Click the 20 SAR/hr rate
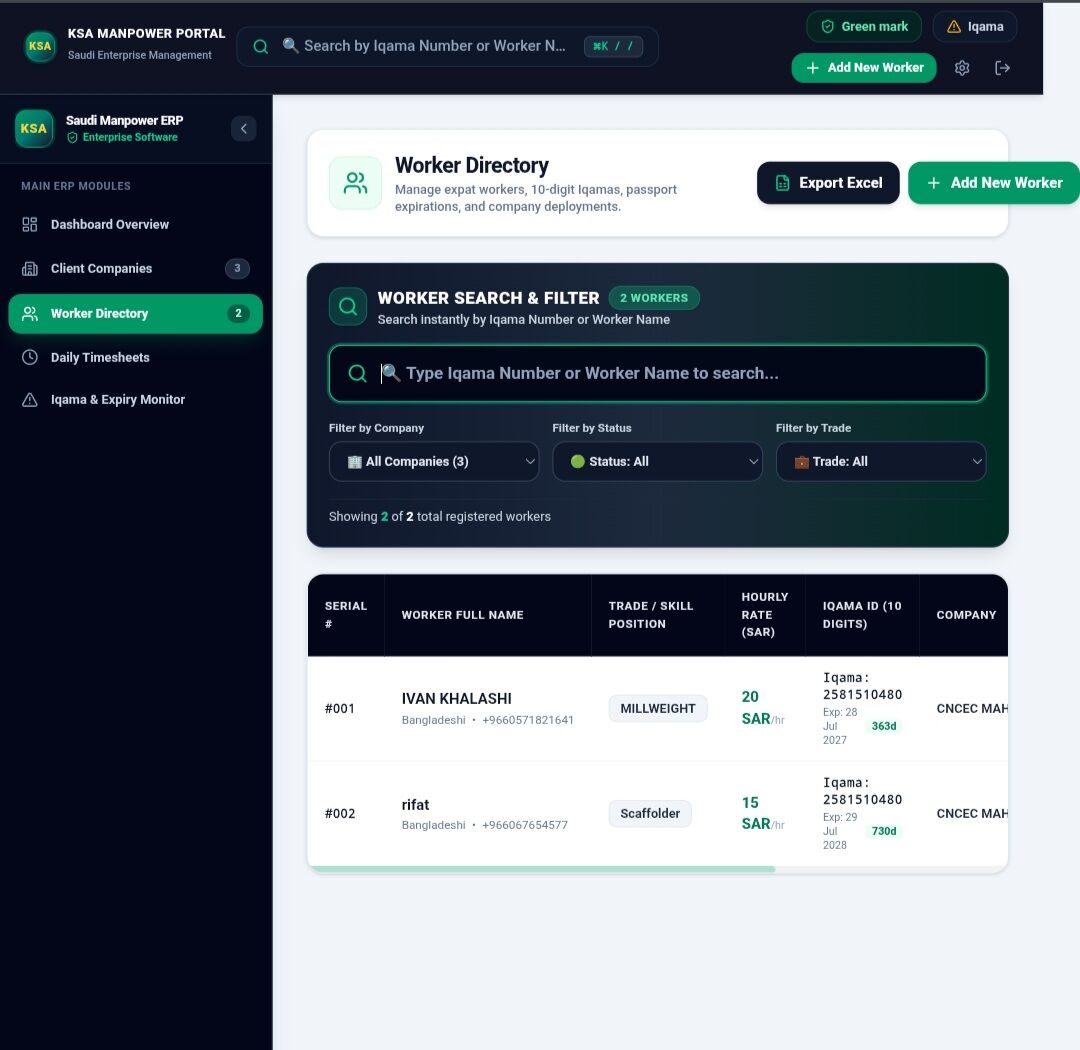The image size is (1080, 1050). 763,708
